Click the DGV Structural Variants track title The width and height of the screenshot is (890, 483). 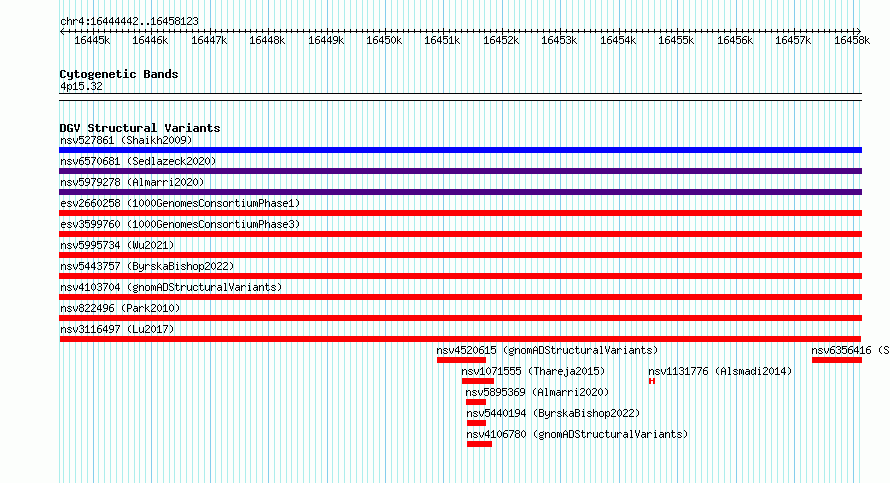point(140,128)
